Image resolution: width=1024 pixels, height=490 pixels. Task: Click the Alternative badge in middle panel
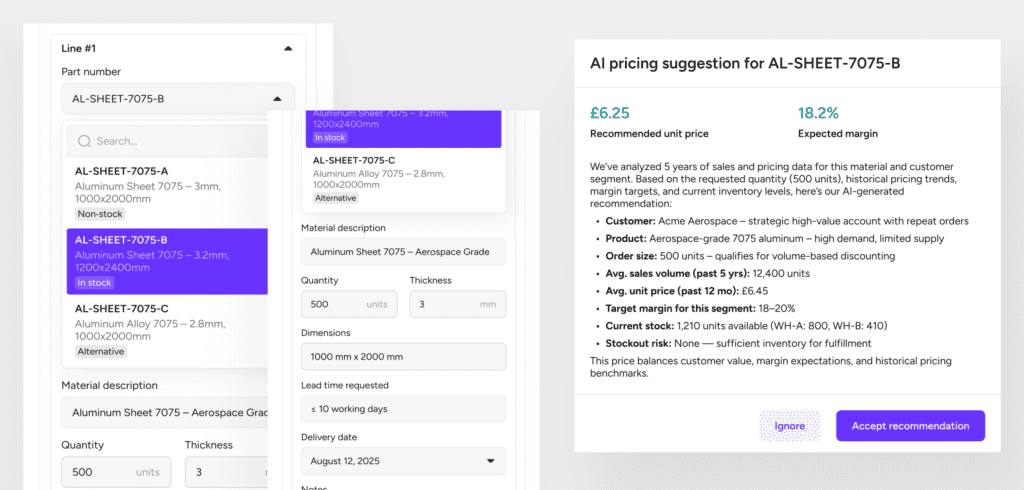pos(336,198)
